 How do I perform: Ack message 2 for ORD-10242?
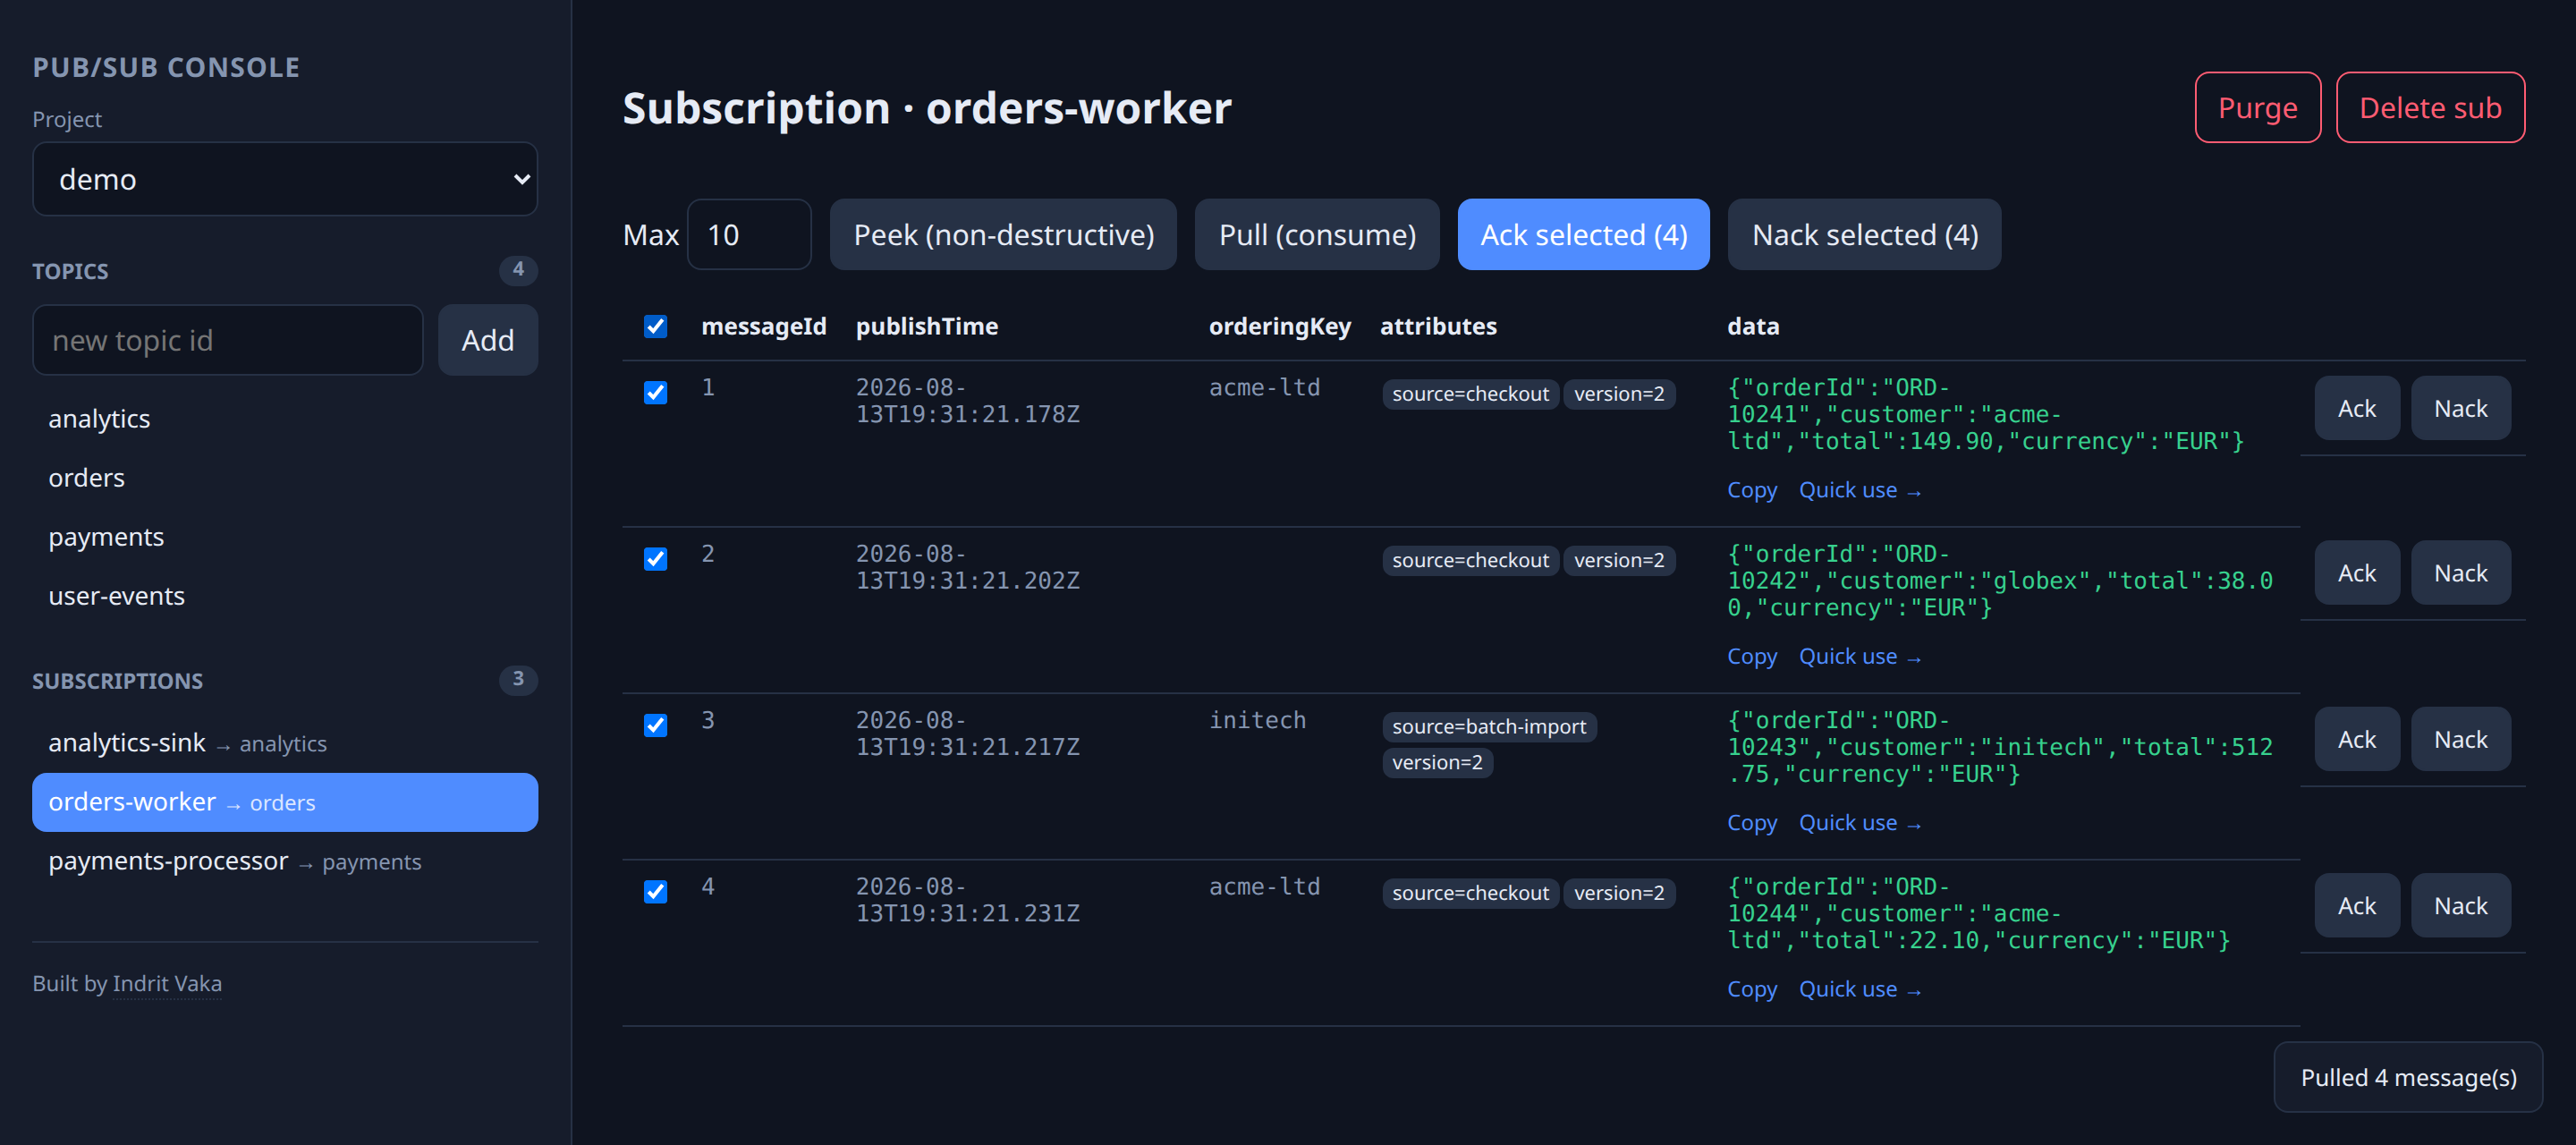point(2357,573)
